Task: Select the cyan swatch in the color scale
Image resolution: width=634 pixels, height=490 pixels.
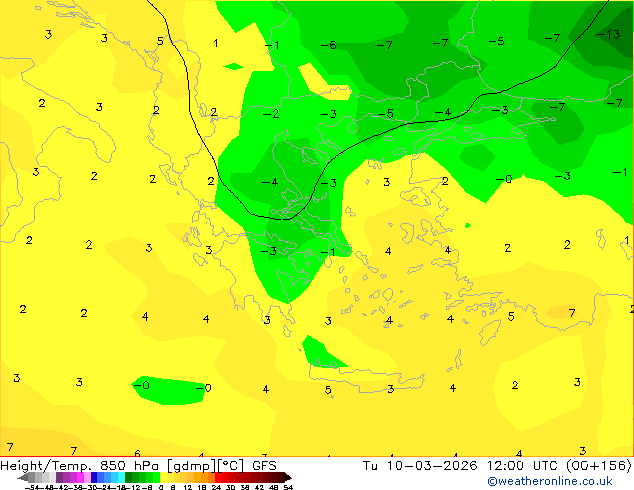Action: [121, 477]
